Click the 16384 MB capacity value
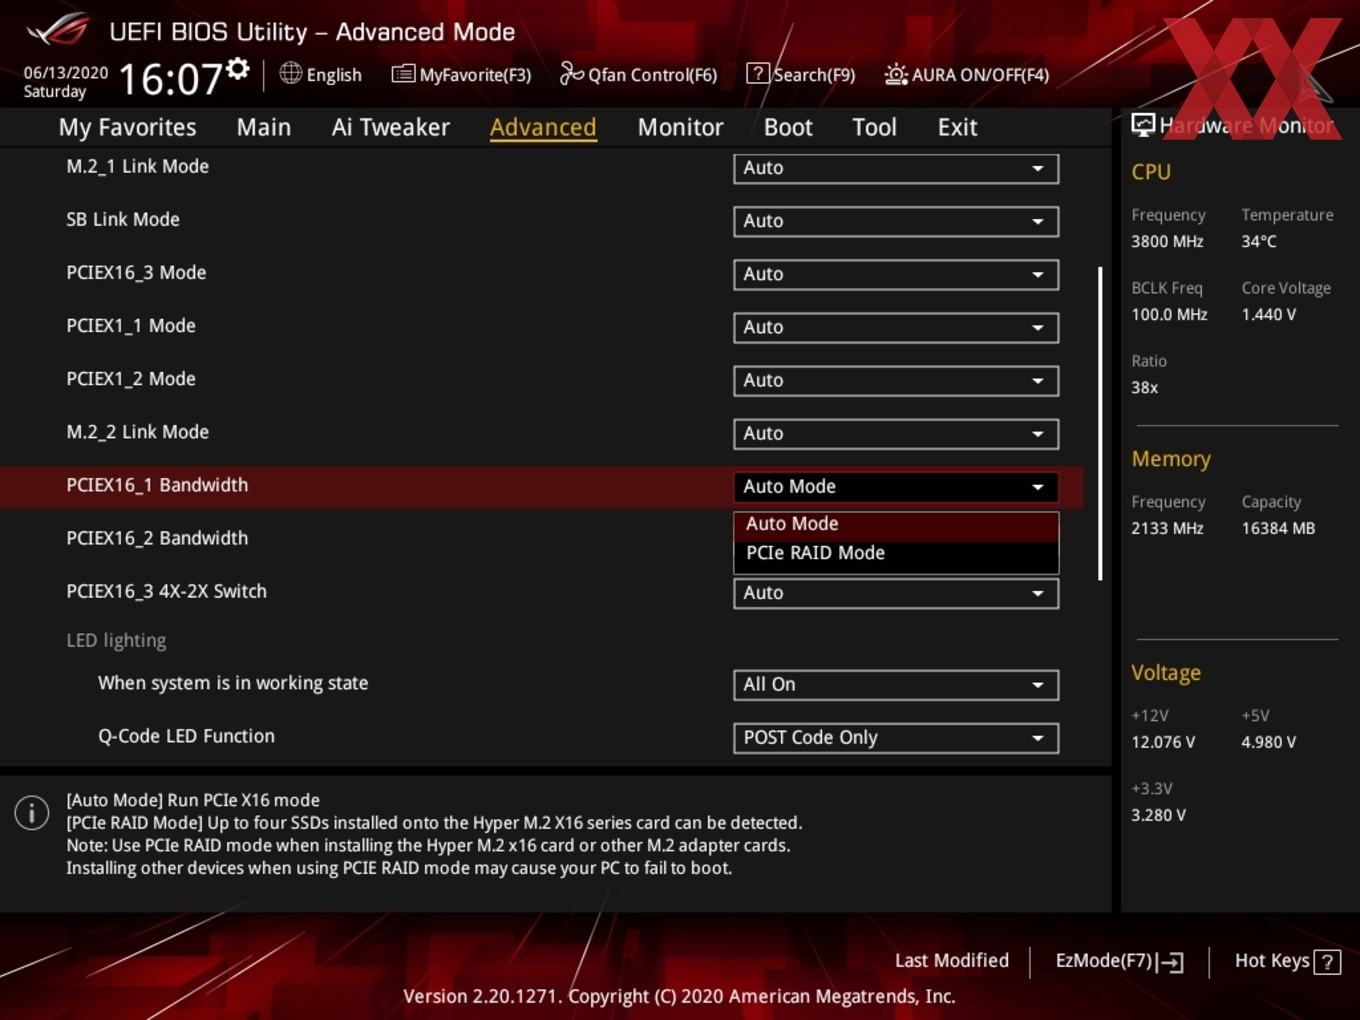Screen dimensions: 1360x1020 1278,529
